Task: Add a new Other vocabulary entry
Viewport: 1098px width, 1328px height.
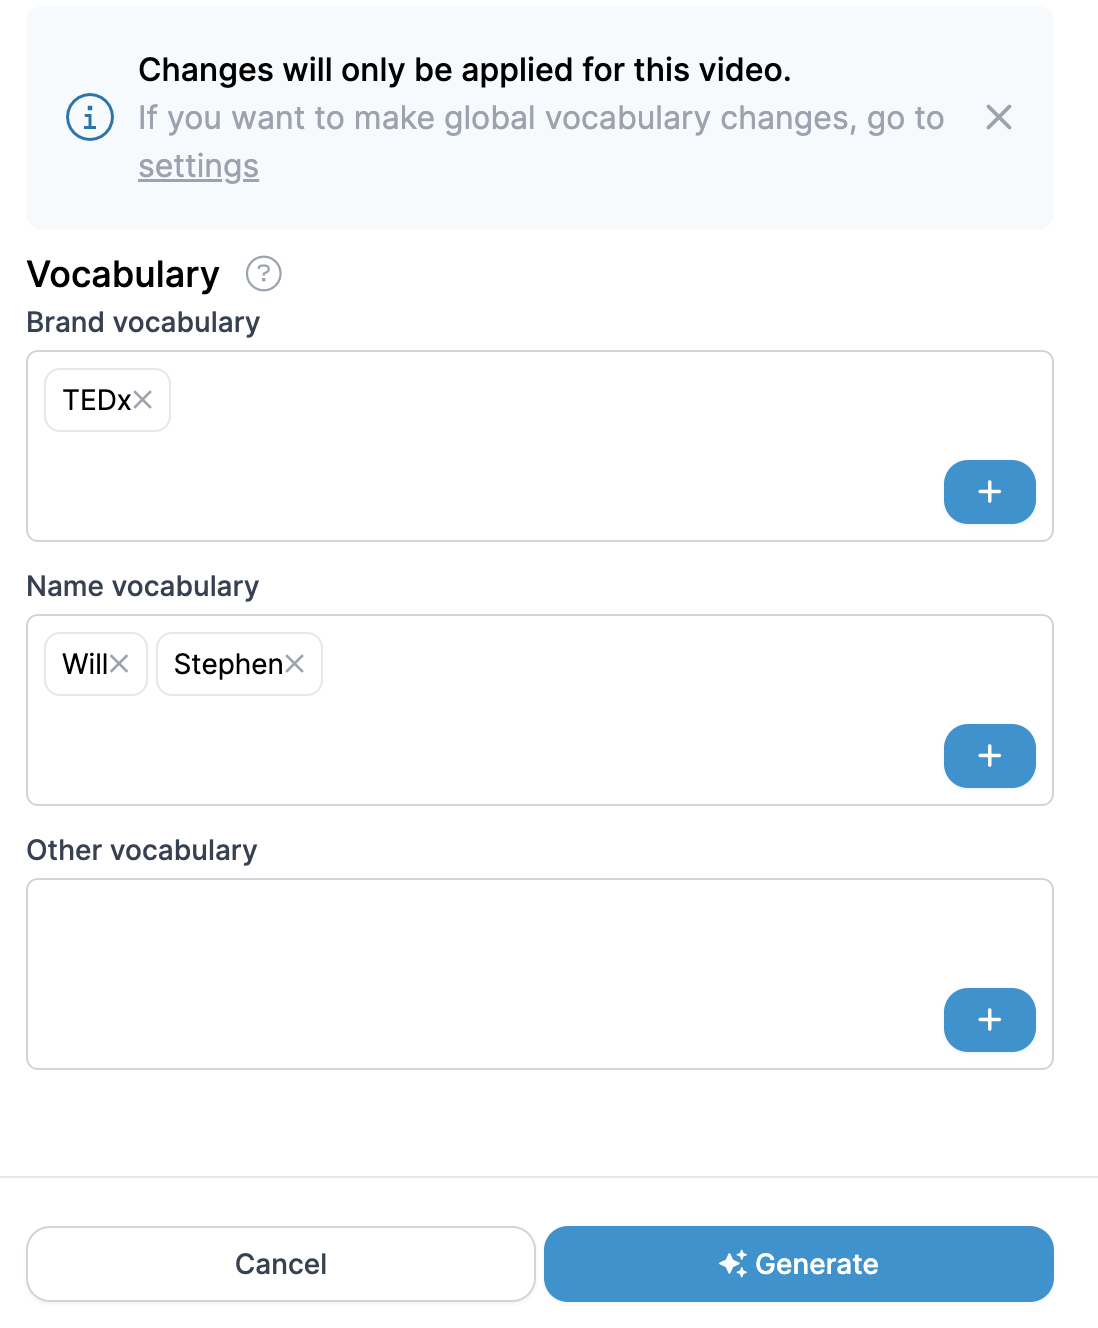Action: [x=989, y=1020]
